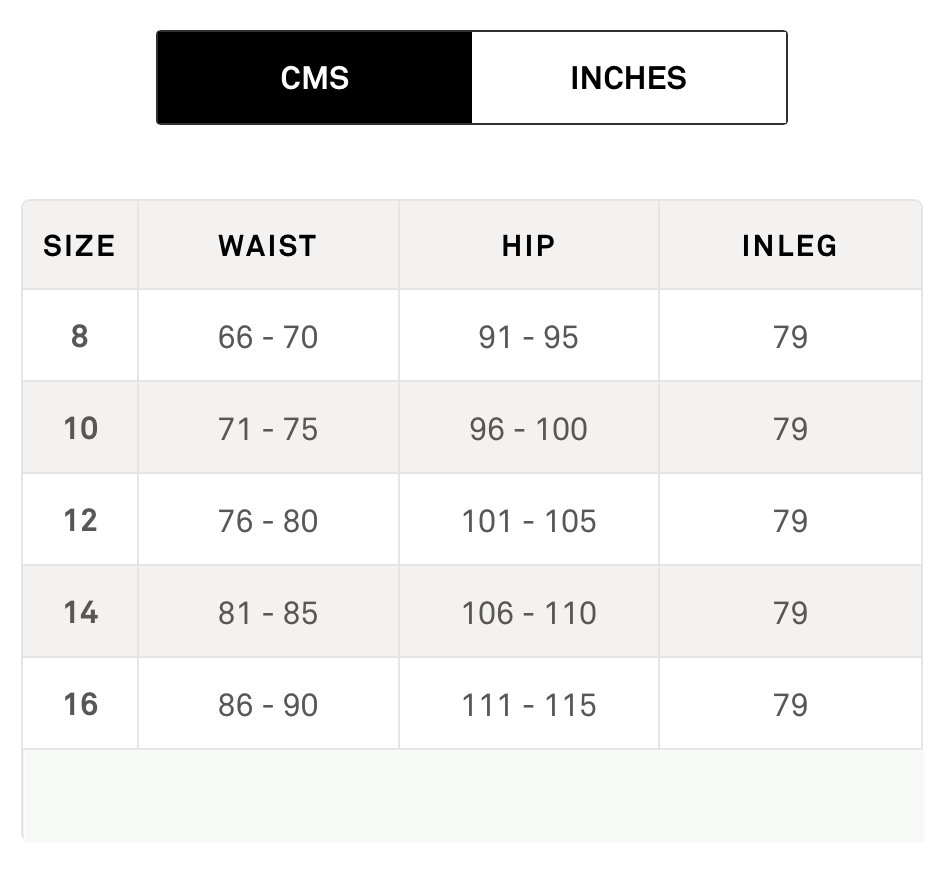The image size is (952, 872).
Task: Select the size 8 row label
Action: [79, 336]
